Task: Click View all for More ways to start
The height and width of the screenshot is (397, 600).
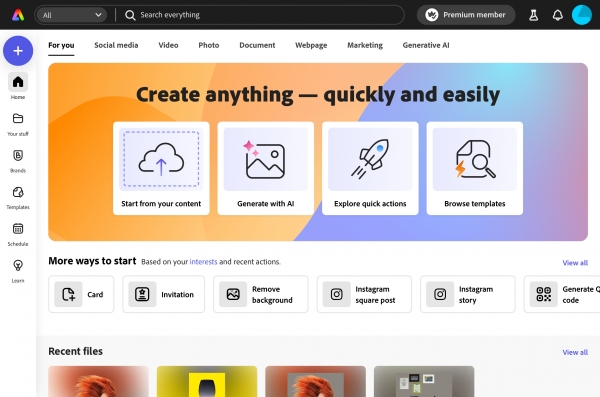Action: point(575,263)
